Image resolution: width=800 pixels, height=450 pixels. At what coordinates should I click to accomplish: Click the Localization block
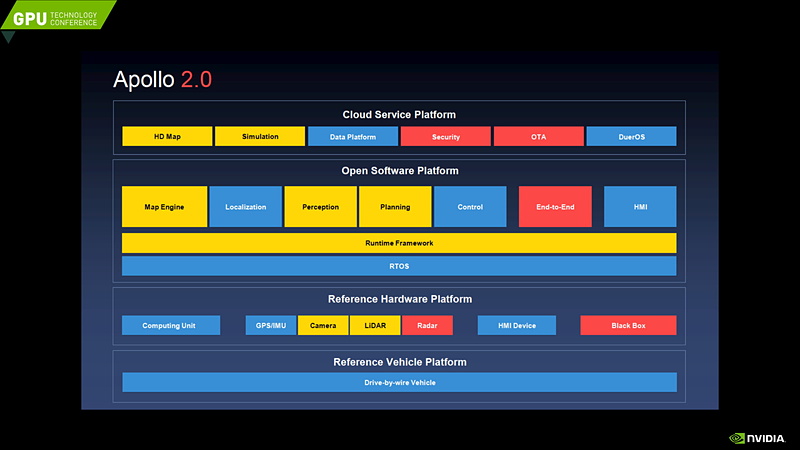[245, 207]
